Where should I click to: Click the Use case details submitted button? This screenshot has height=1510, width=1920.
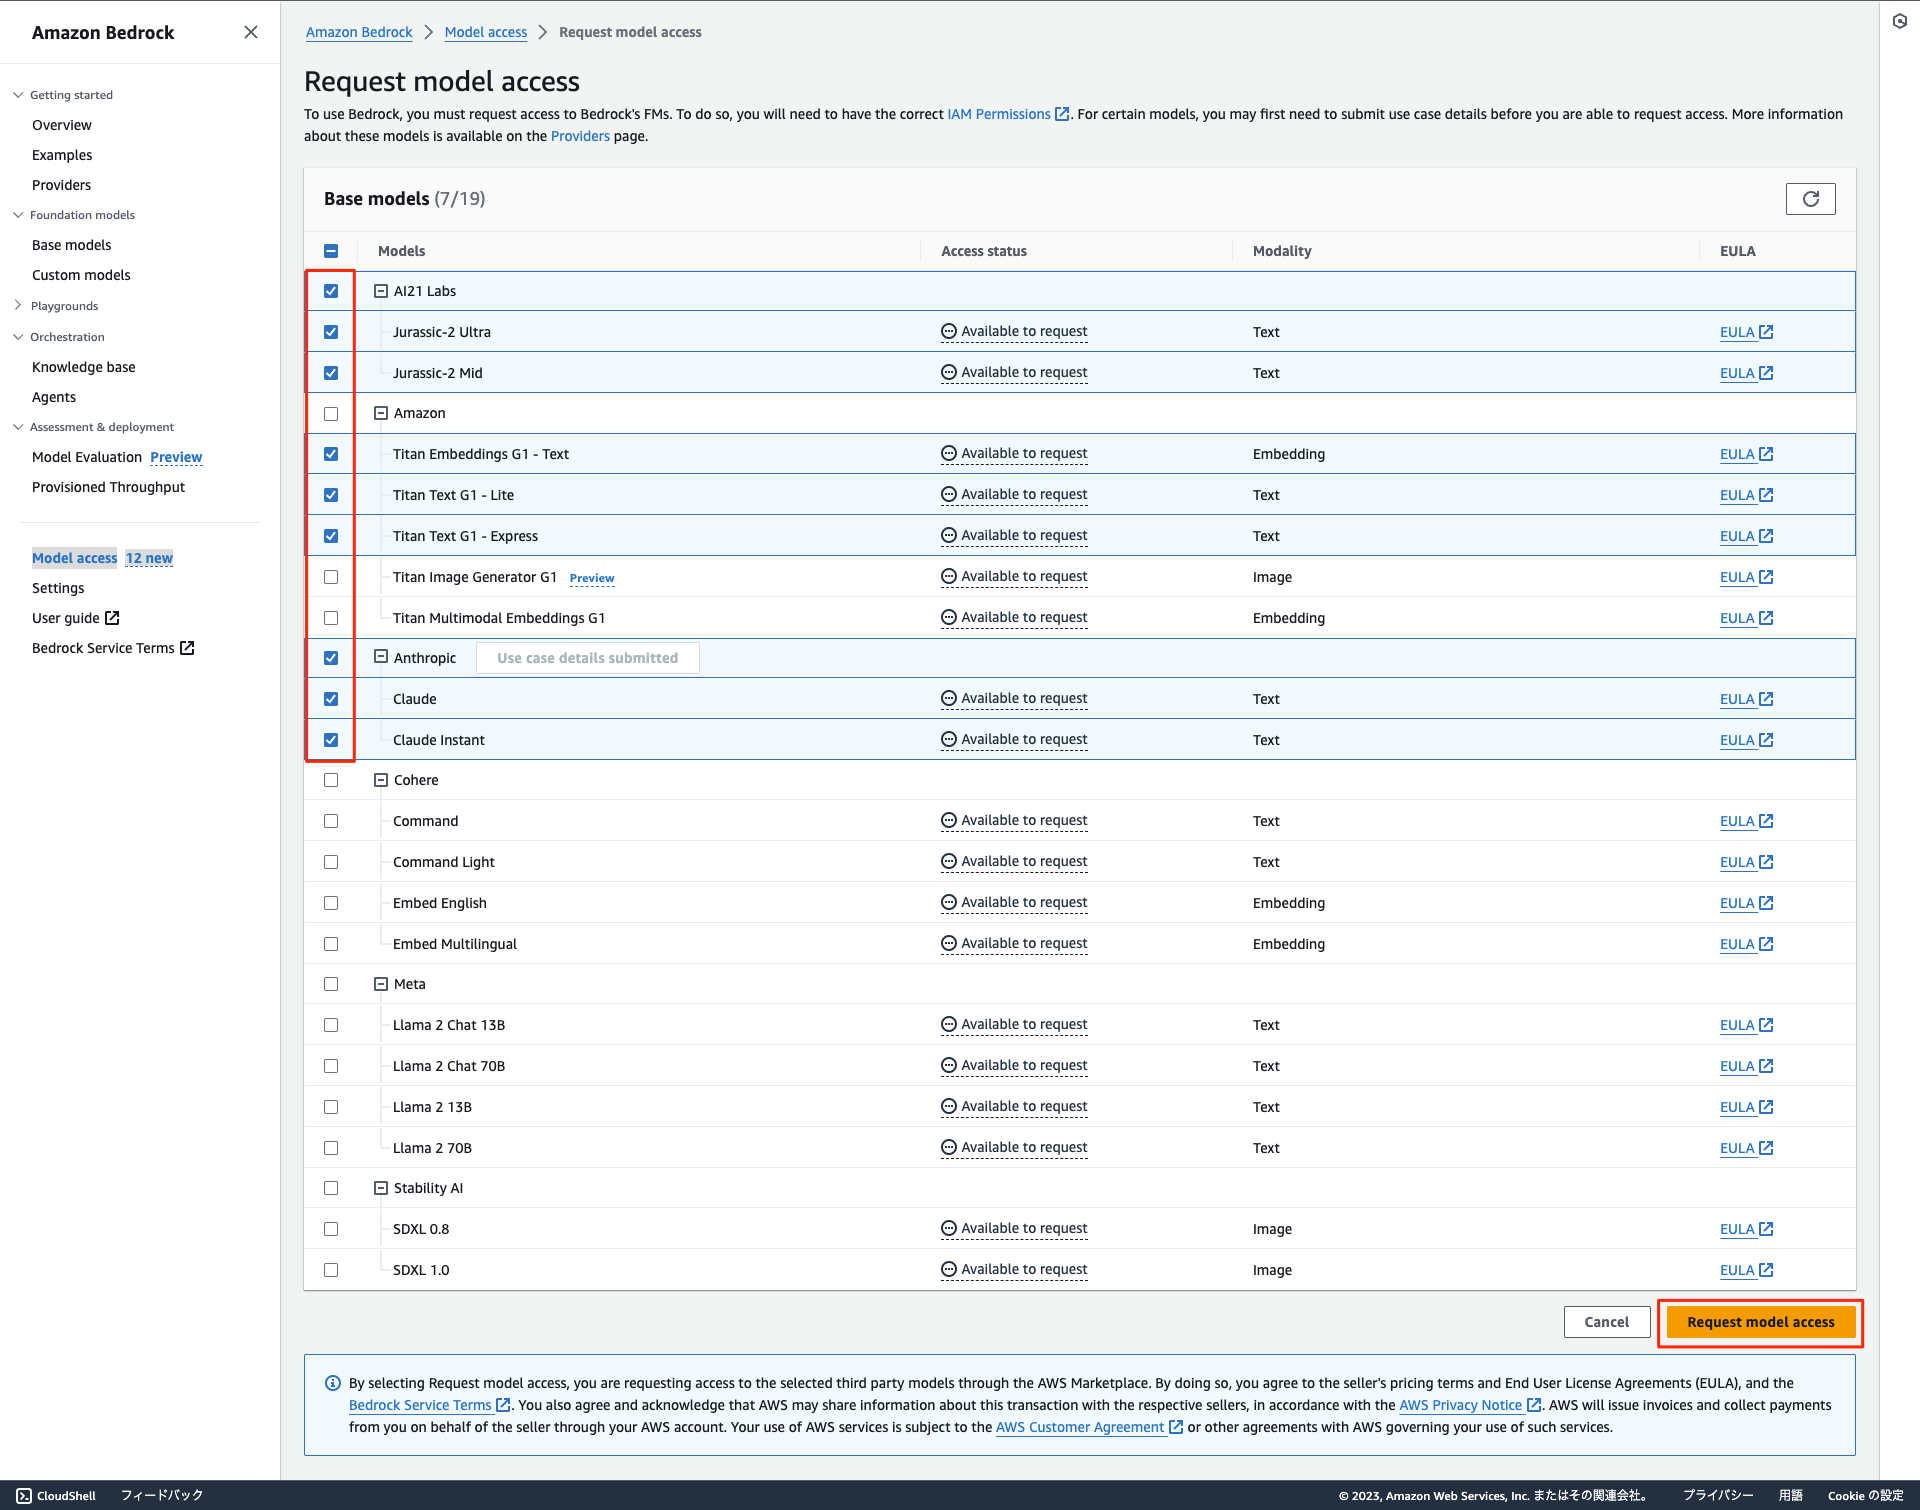(588, 658)
